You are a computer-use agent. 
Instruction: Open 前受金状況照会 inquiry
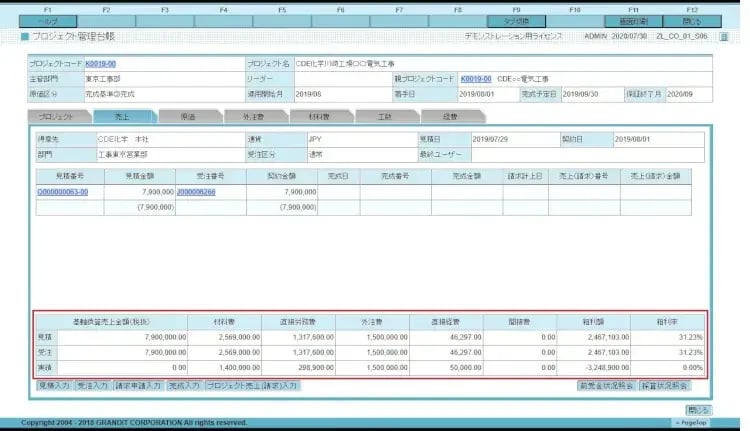[607, 385]
